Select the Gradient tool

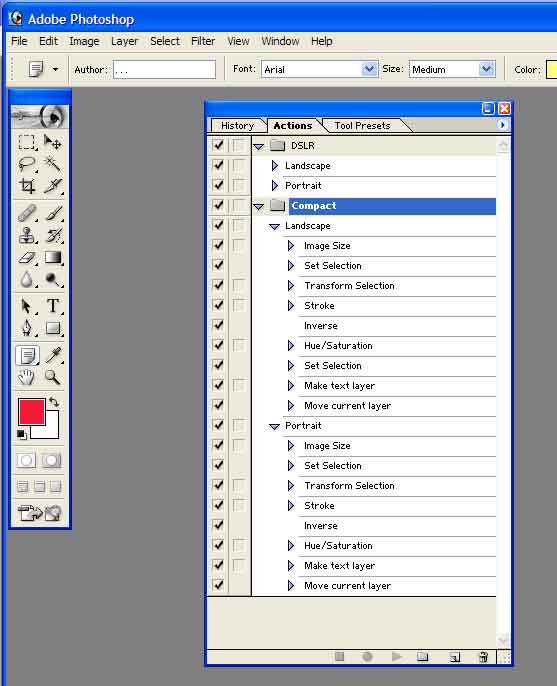tap(53, 257)
